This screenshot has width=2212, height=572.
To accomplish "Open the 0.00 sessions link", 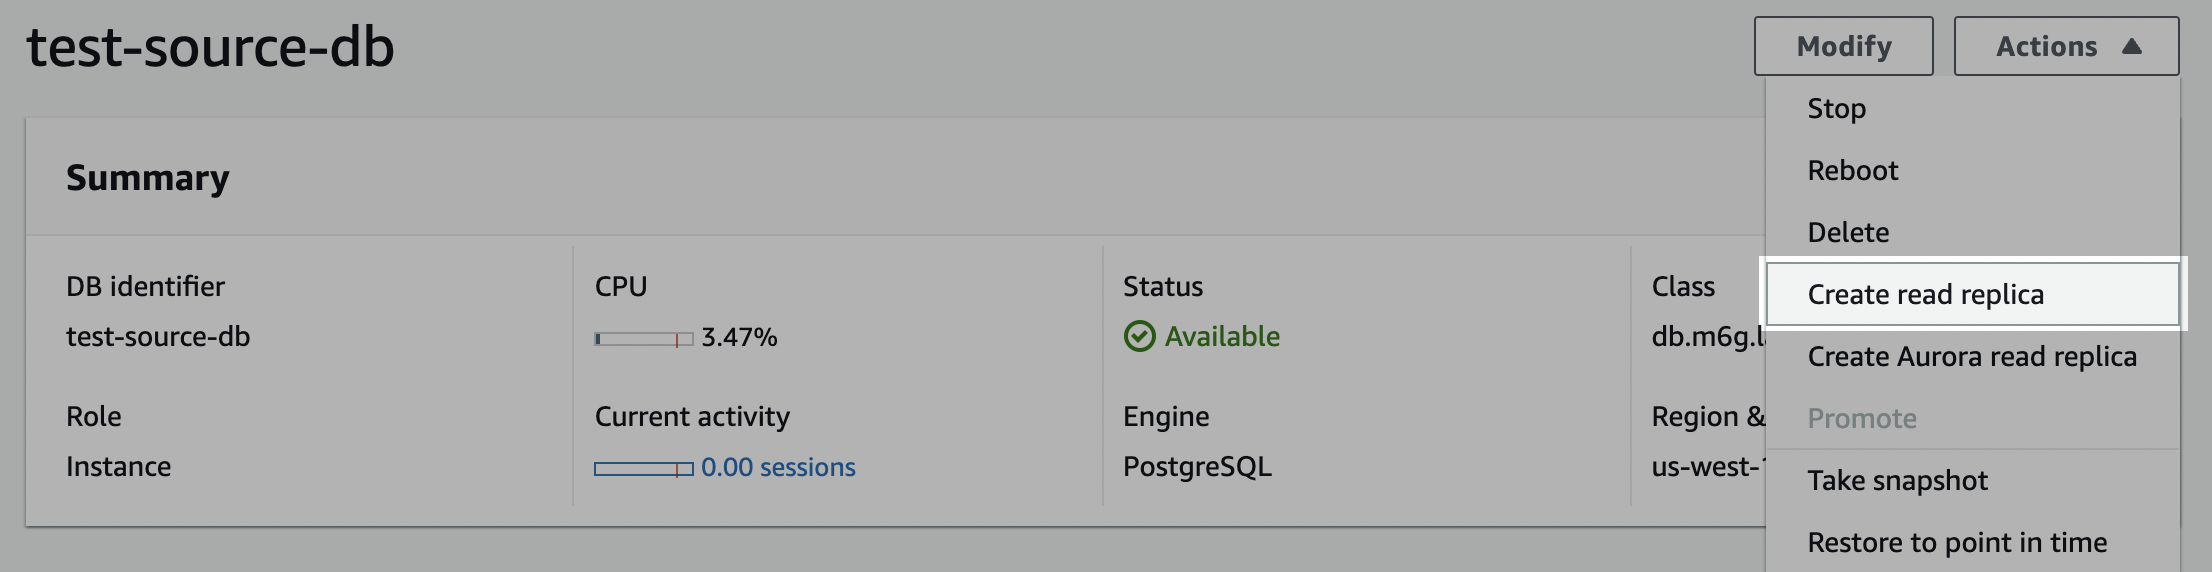I will click(x=778, y=467).
